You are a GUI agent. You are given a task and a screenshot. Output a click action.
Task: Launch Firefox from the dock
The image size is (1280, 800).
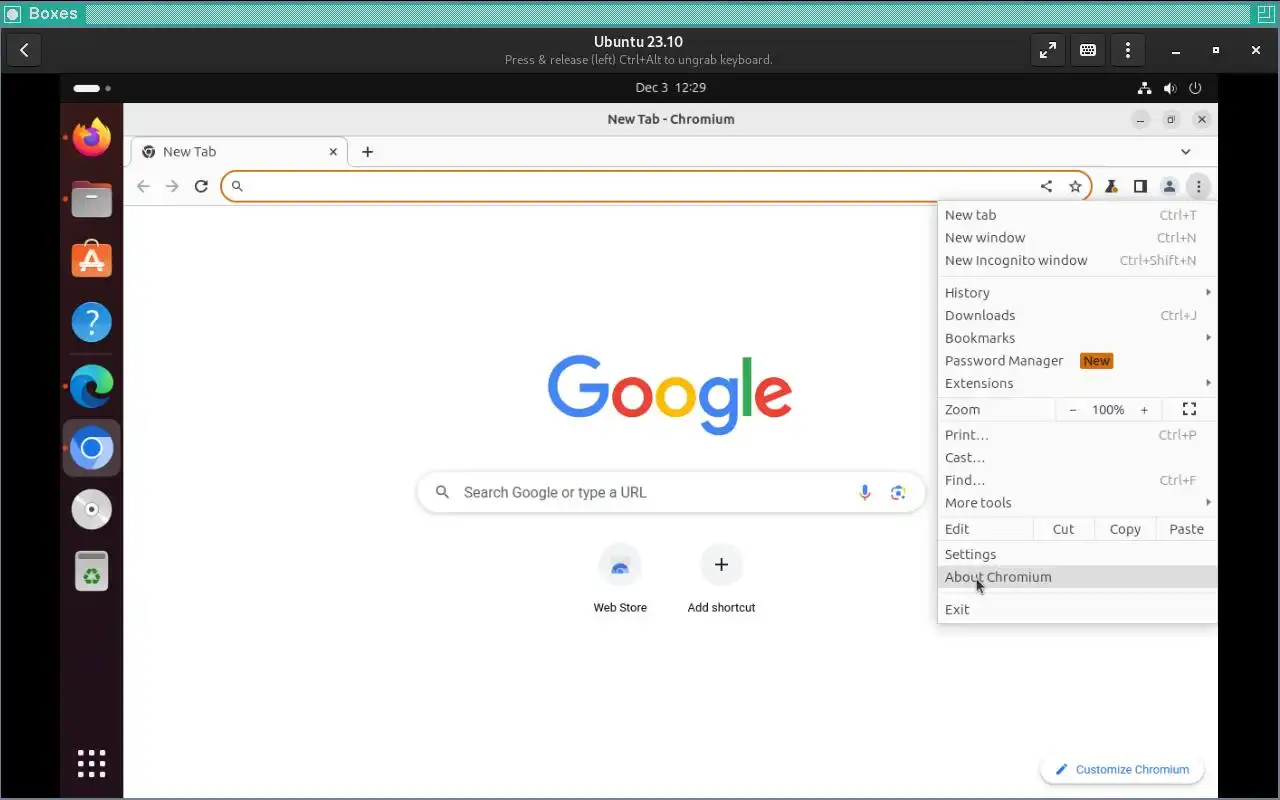click(92, 137)
